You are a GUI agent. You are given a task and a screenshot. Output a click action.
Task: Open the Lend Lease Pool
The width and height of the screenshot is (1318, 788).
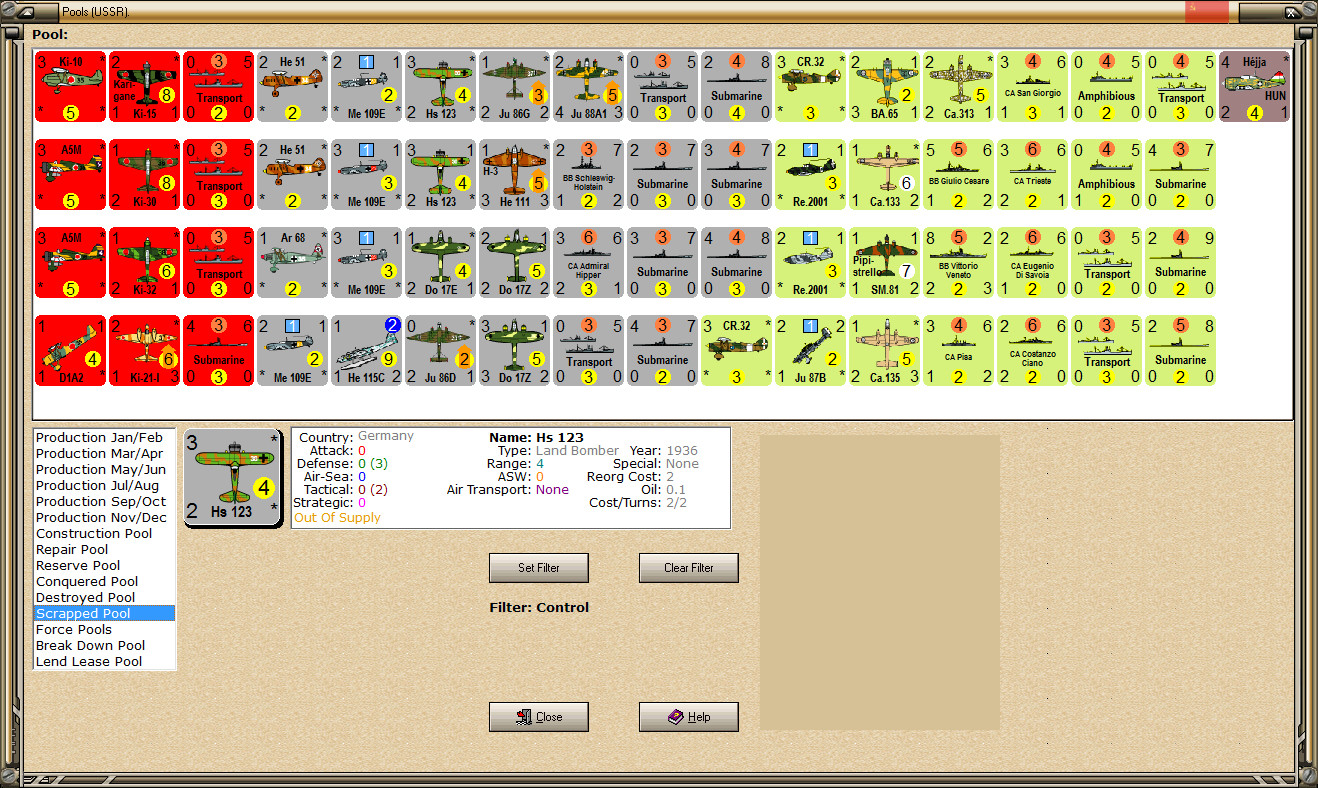pyautogui.click(x=104, y=662)
